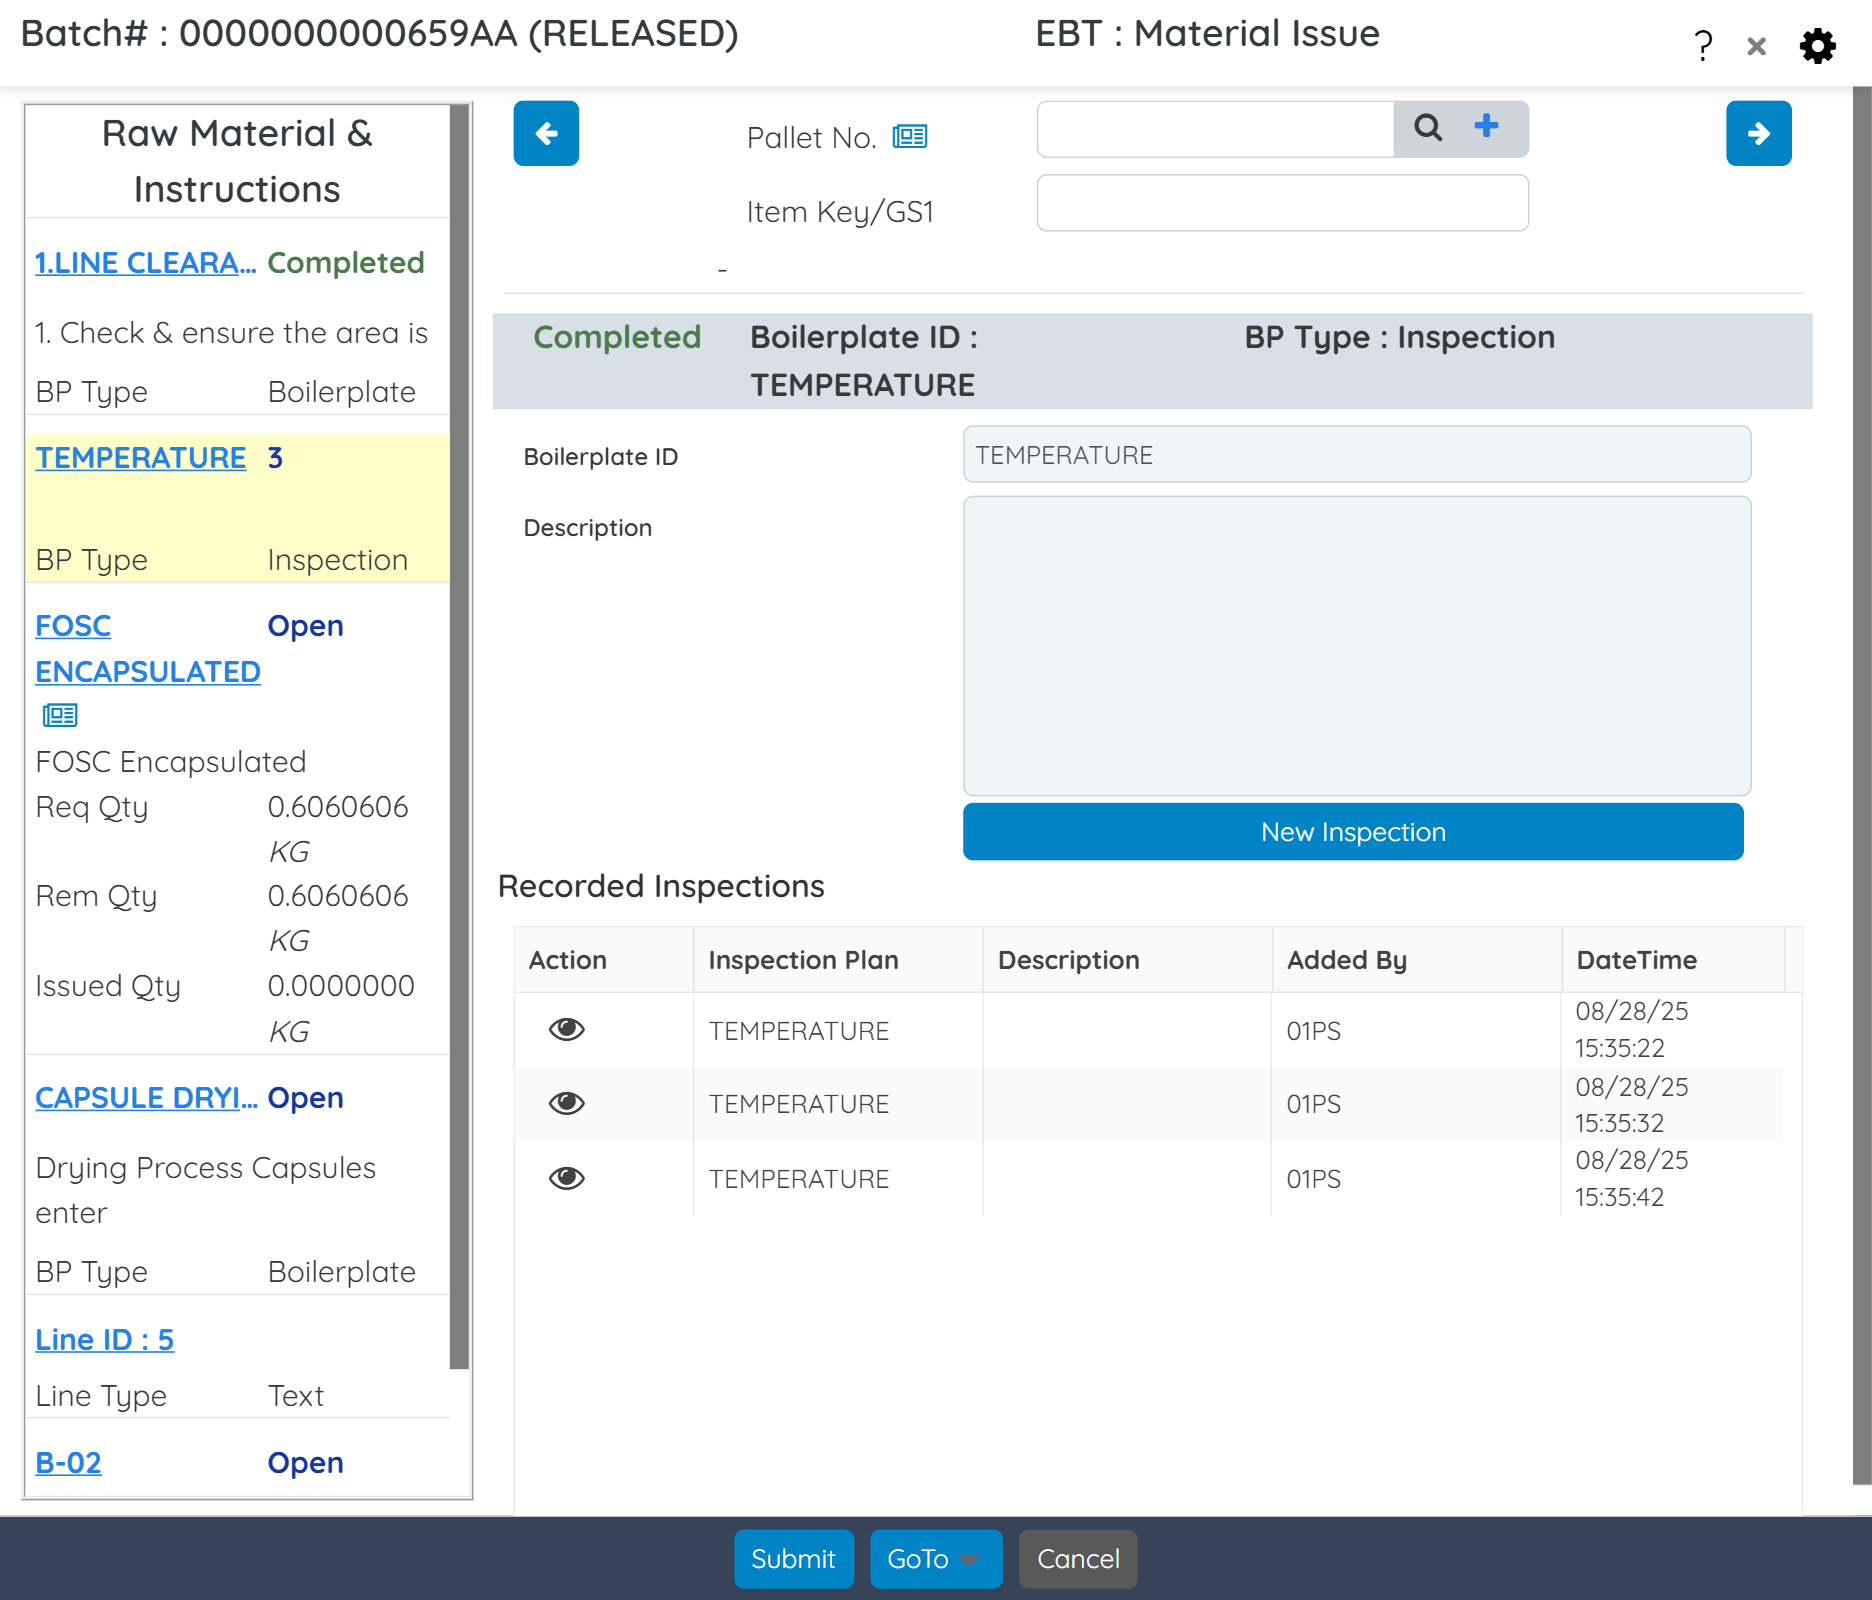Select the B-02 instruction link

67,1462
